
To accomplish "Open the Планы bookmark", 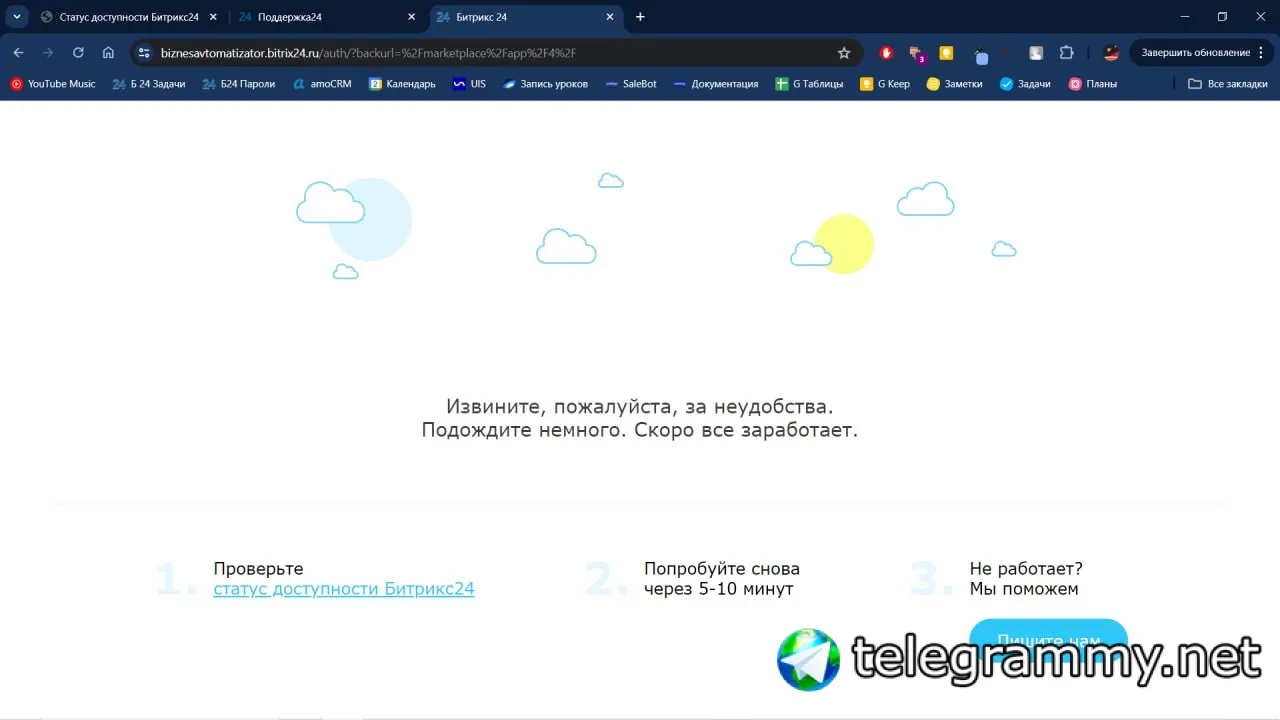I will pyautogui.click(x=1093, y=84).
